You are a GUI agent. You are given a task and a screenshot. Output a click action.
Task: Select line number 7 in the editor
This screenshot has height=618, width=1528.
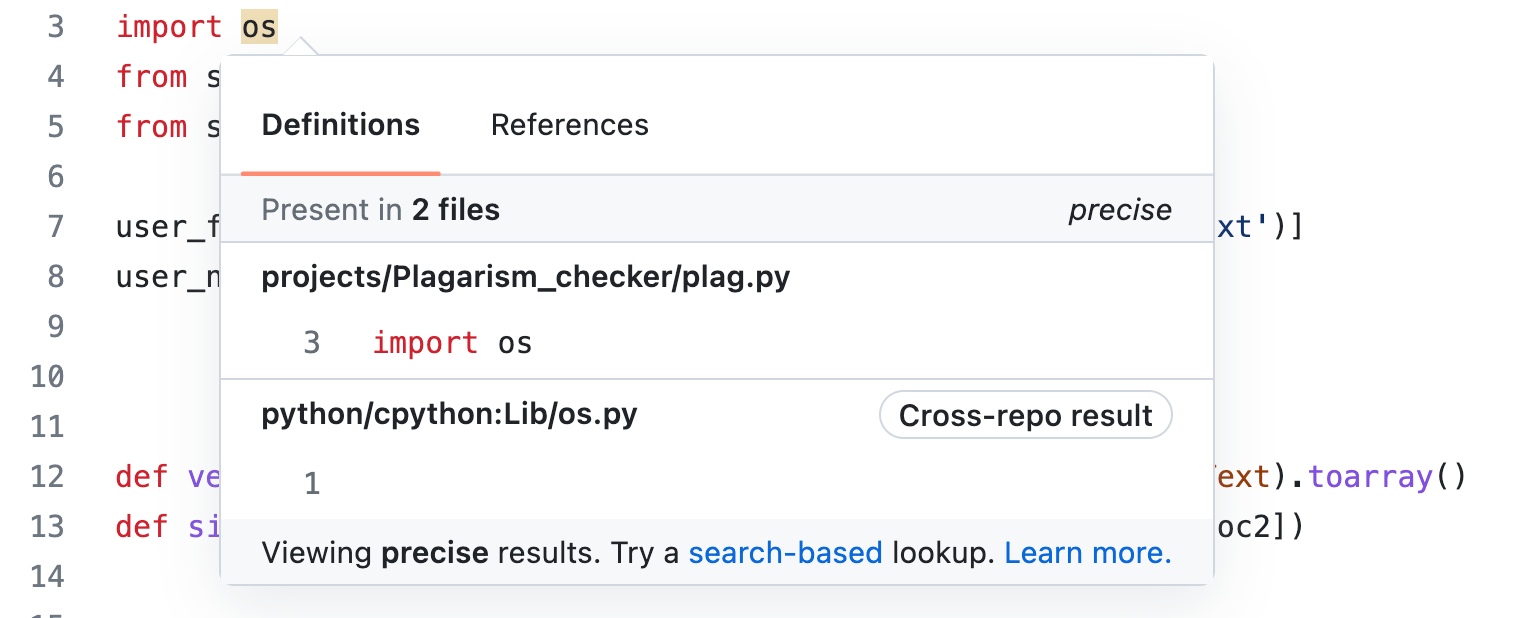56,226
